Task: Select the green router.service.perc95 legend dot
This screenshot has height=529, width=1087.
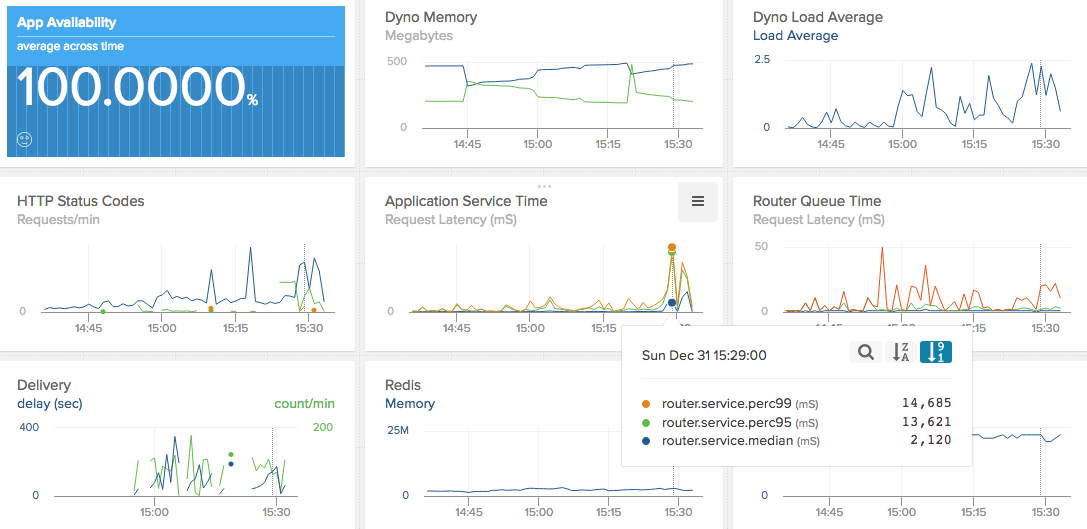Action: pyautogui.click(x=647, y=422)
